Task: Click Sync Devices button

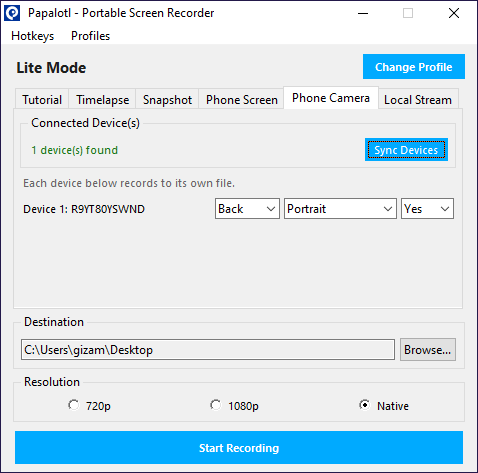Action: pos(406,150)
